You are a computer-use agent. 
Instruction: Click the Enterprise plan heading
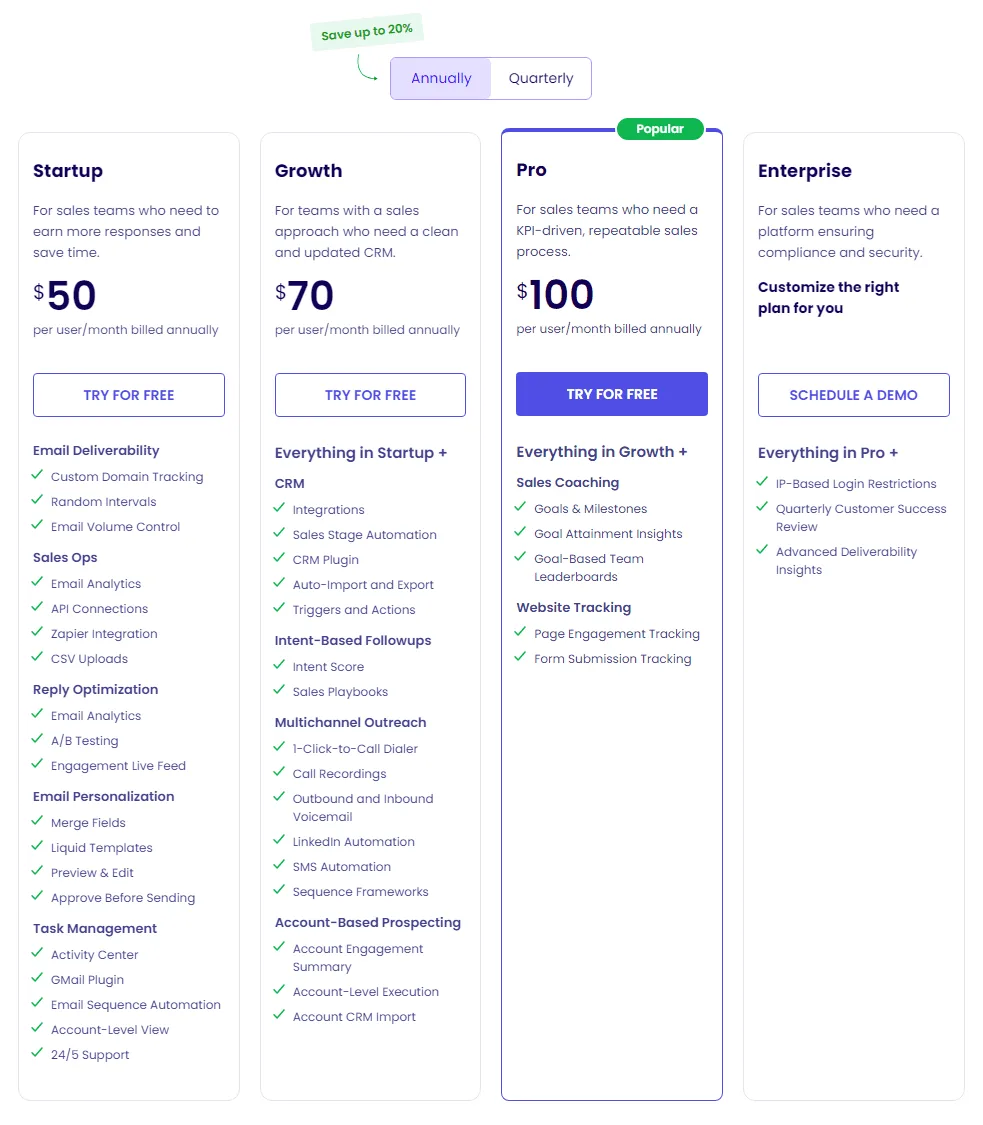(x=804, y=171)
